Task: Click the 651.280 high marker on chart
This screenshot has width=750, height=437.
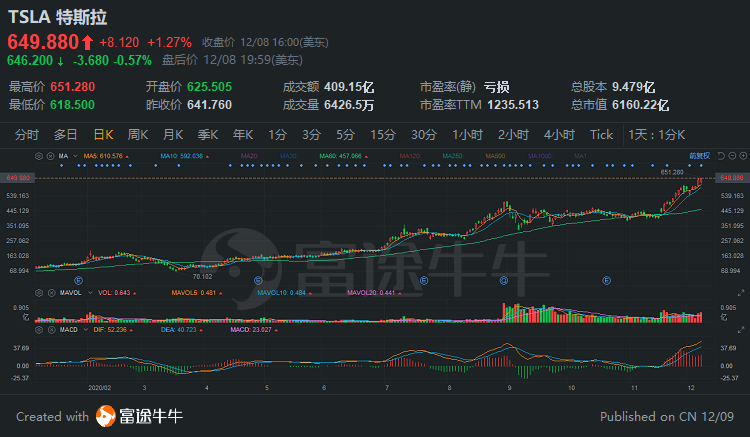Action: coord(672,172)
